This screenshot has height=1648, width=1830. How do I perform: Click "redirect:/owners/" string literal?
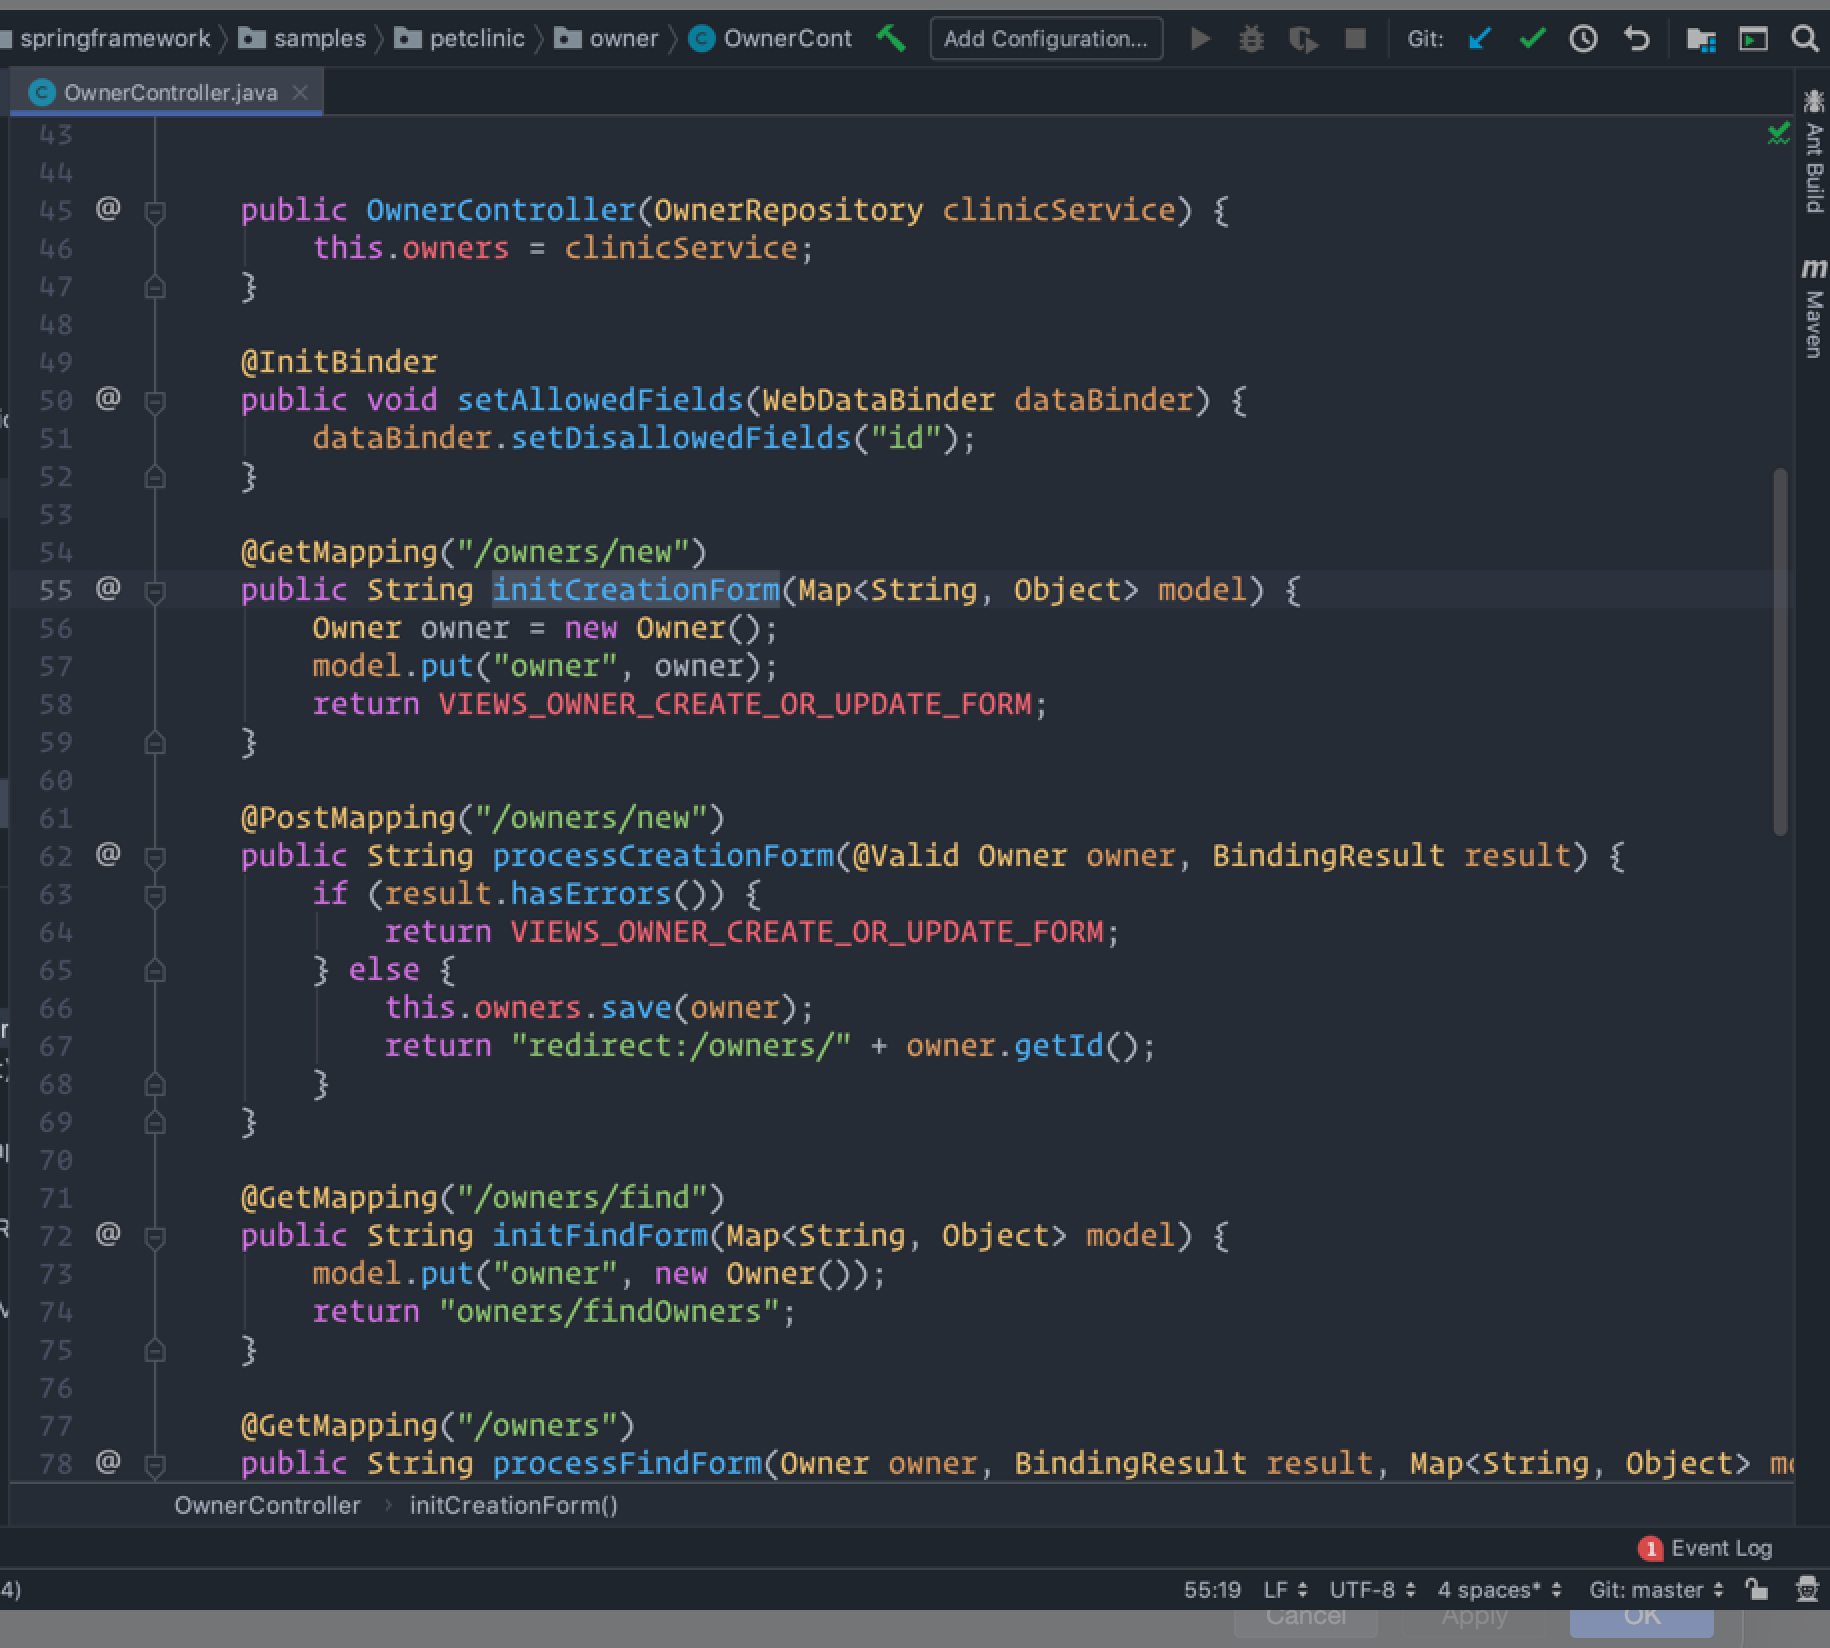680,1046
